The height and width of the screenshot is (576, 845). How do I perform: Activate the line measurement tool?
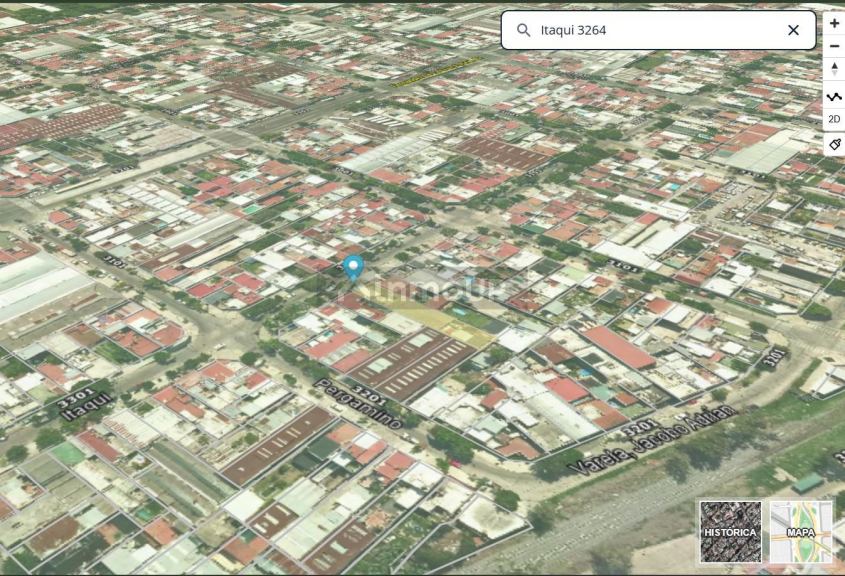[x=834, y=96]
